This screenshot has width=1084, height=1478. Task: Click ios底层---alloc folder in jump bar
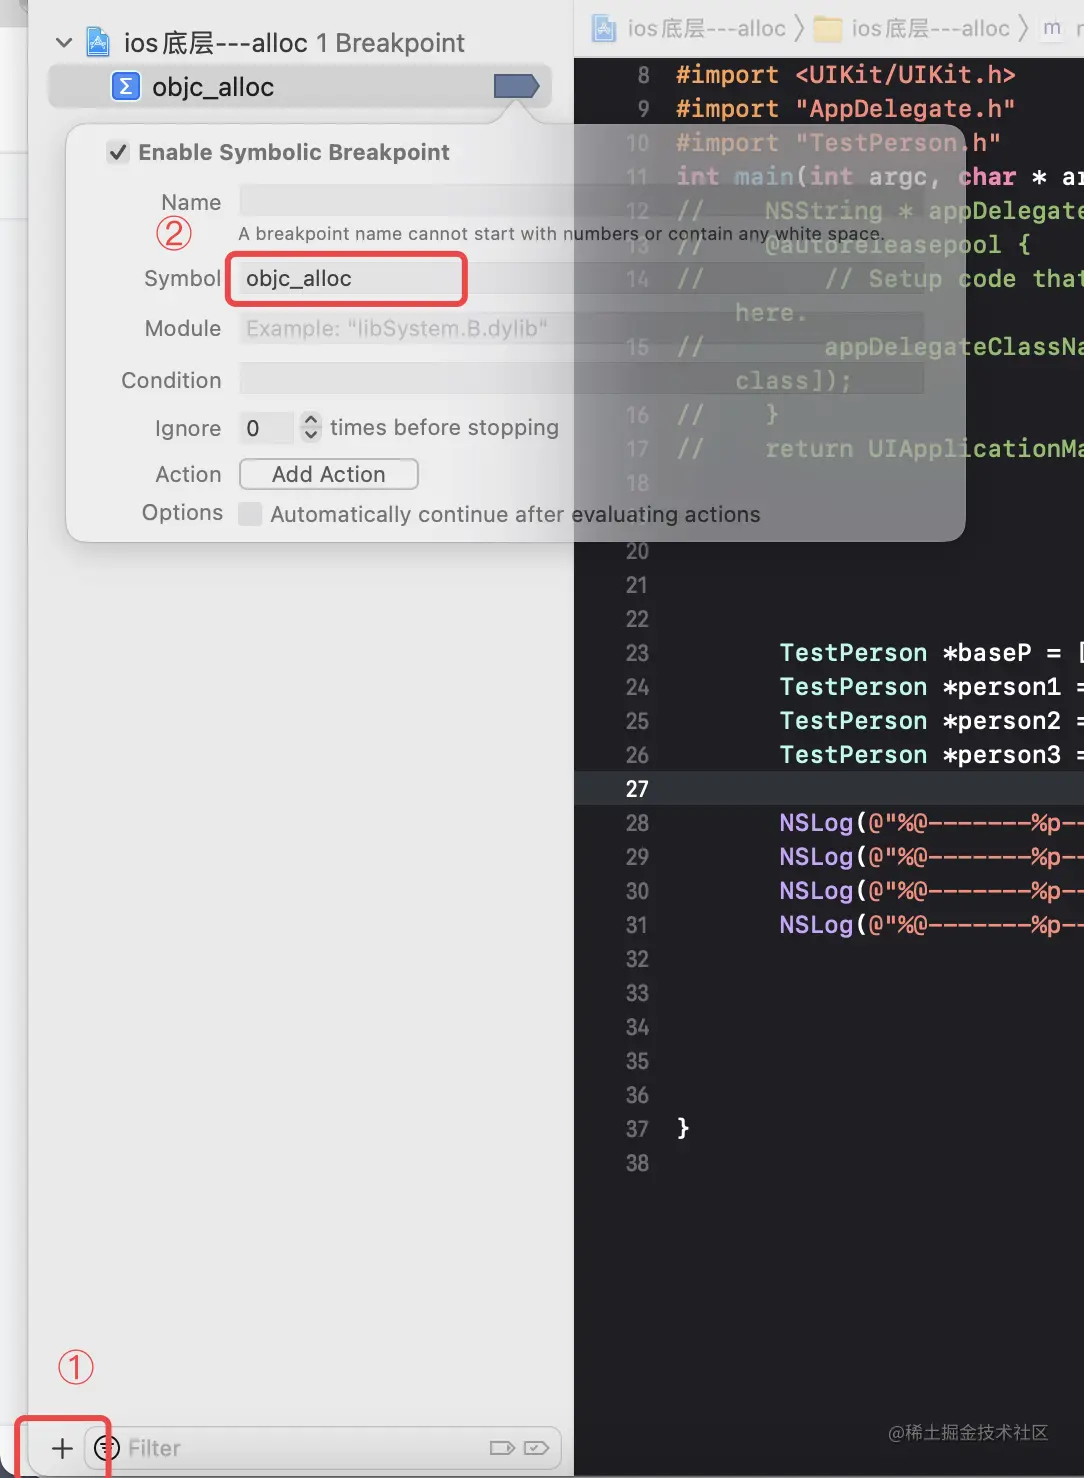[912, 28]
